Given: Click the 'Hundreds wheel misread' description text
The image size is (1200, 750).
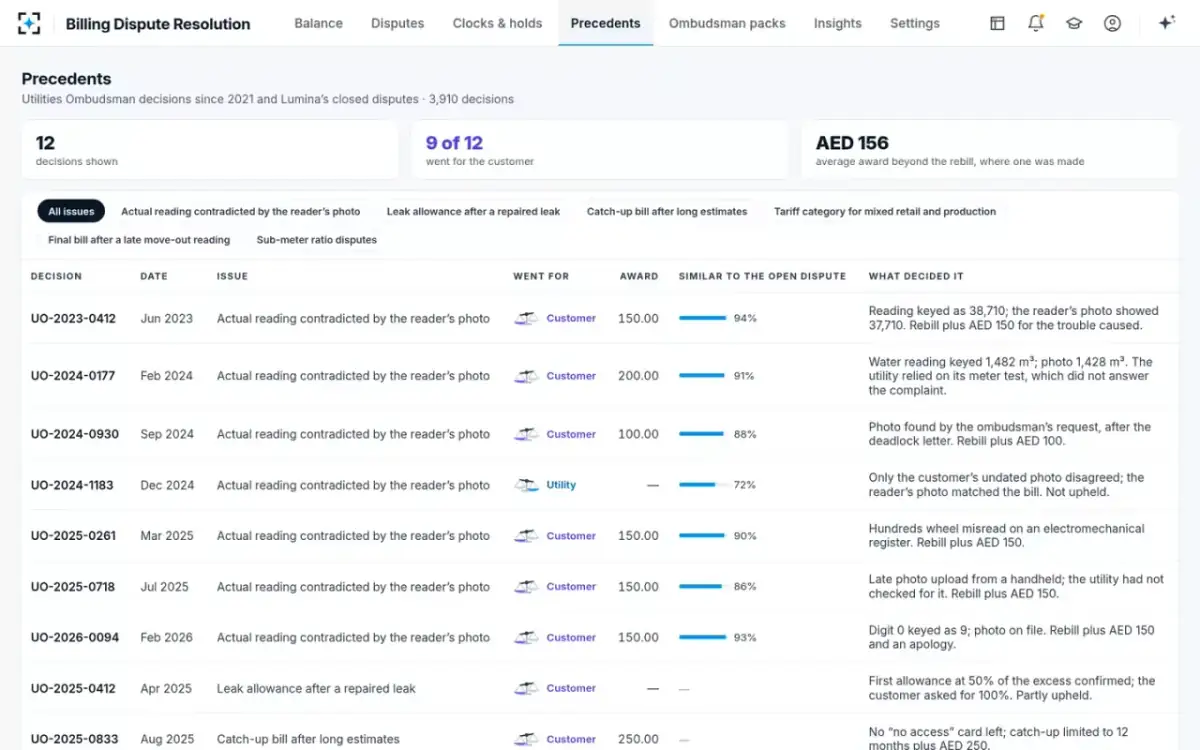Looking at the screenshot, I should click(1007, 536).
